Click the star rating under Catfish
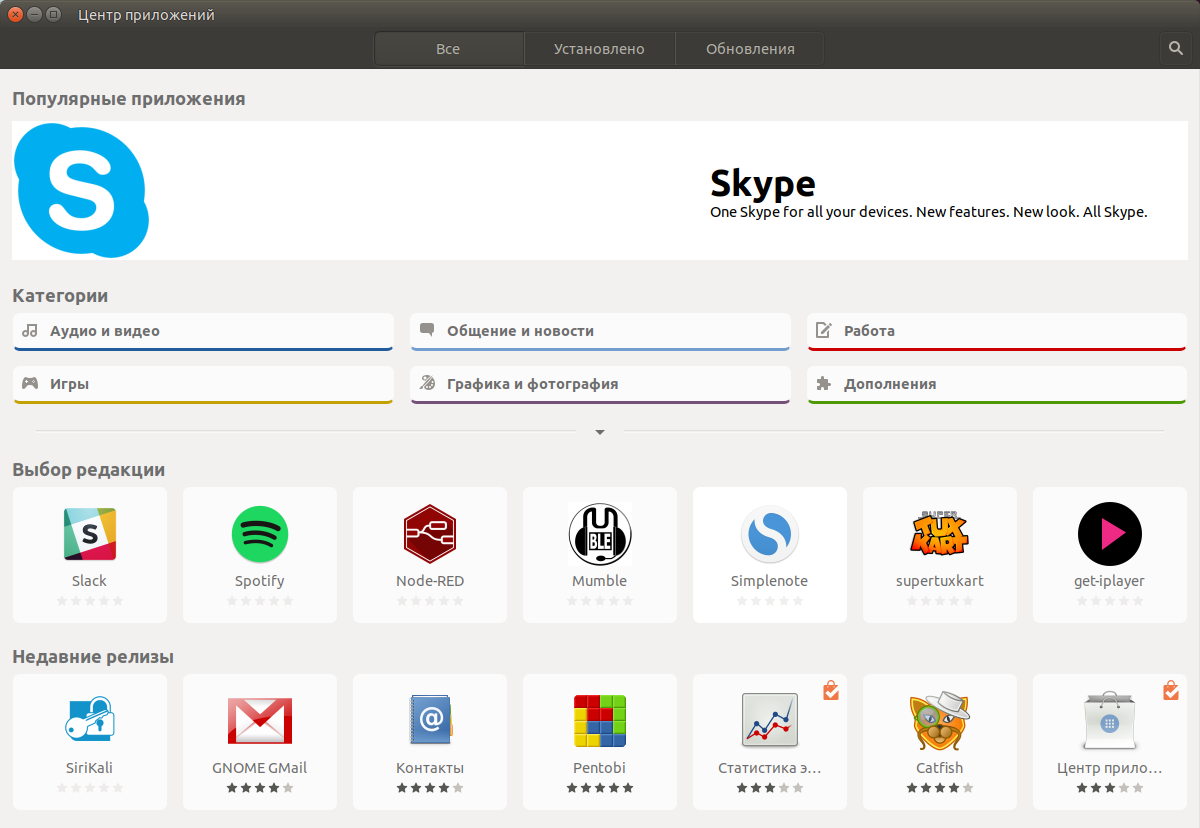This screenshot has width=1200, height=828. pos(940,788)
